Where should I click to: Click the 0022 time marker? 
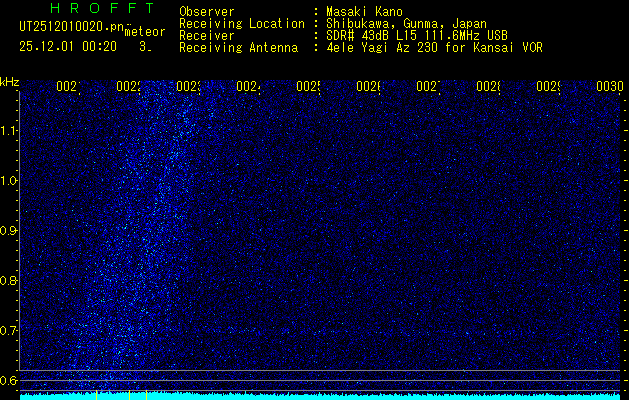coord(128,86)
